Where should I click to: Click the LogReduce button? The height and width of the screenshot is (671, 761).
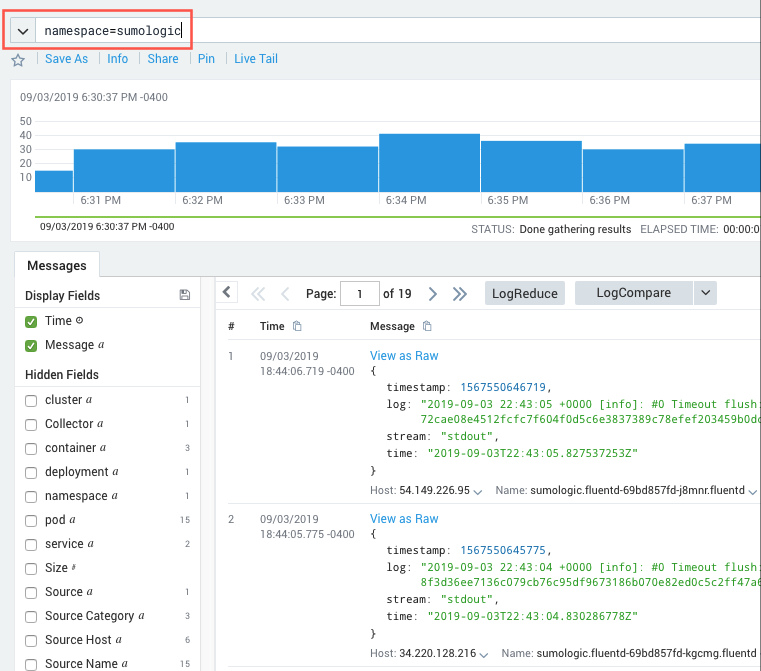pos(525,293)
